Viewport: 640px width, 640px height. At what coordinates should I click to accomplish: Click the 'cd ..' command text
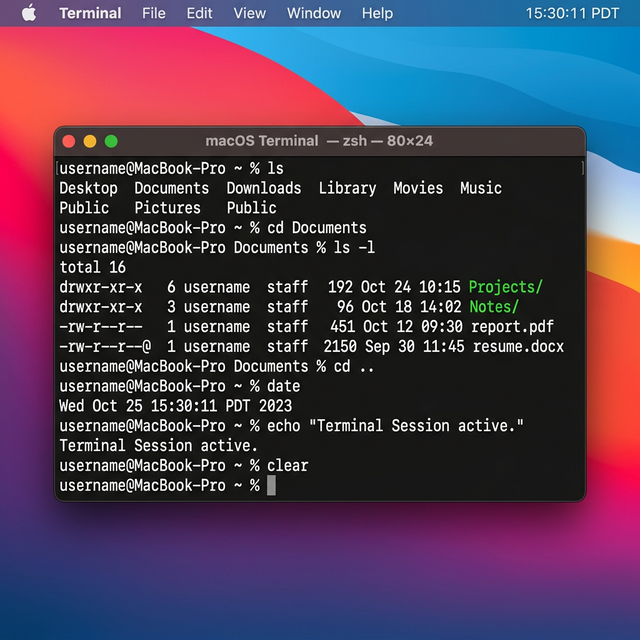(354, 366)
